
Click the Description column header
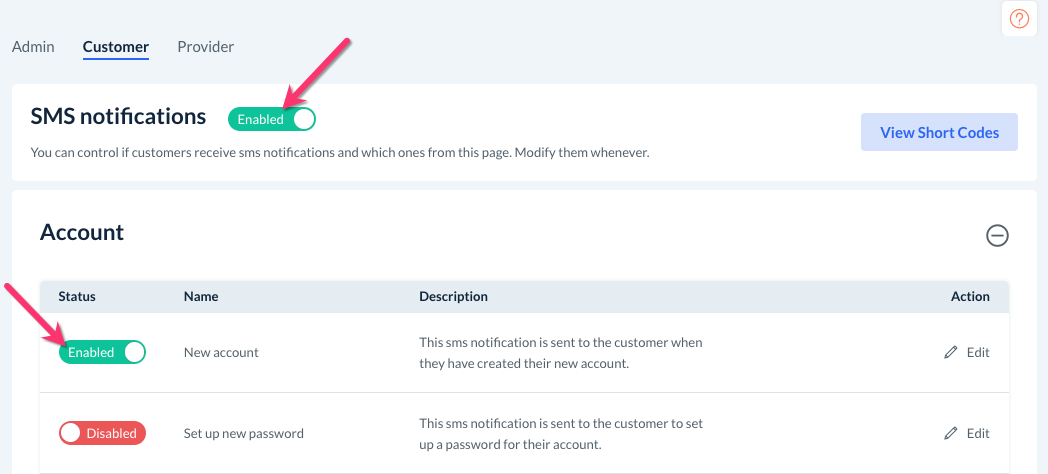click(453, 296)
